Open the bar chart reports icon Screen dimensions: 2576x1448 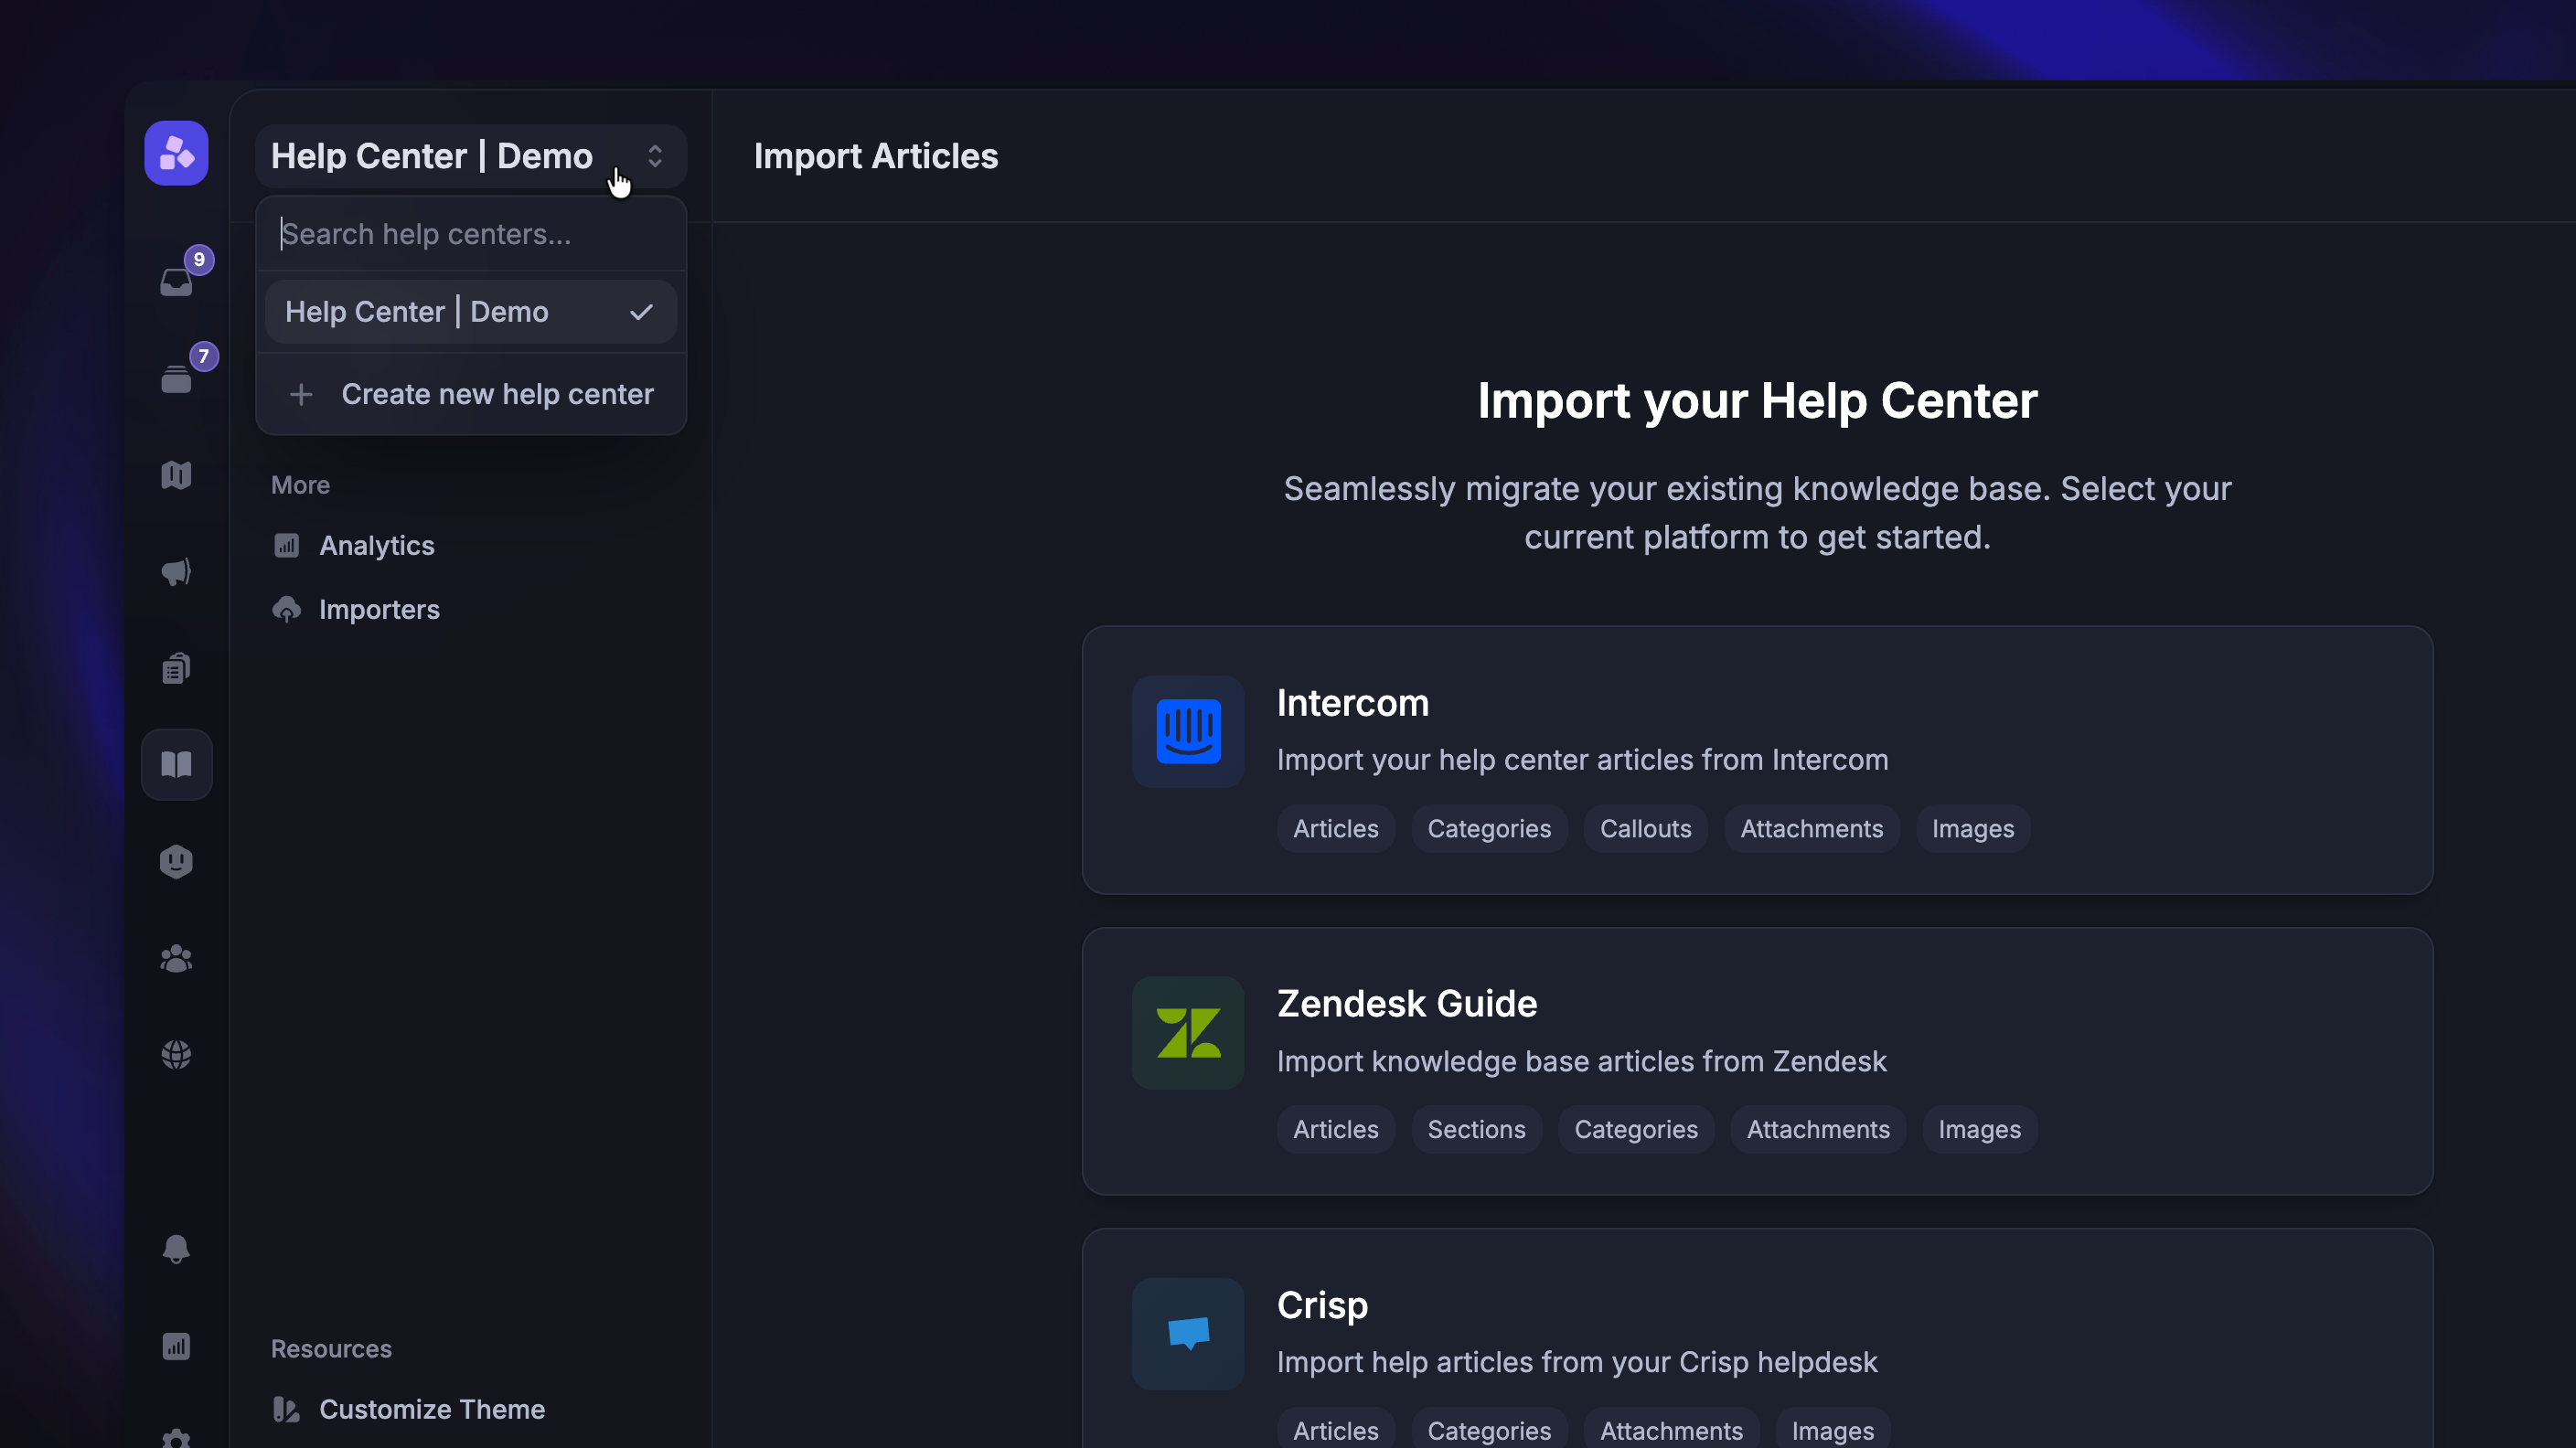[176, 1346]
